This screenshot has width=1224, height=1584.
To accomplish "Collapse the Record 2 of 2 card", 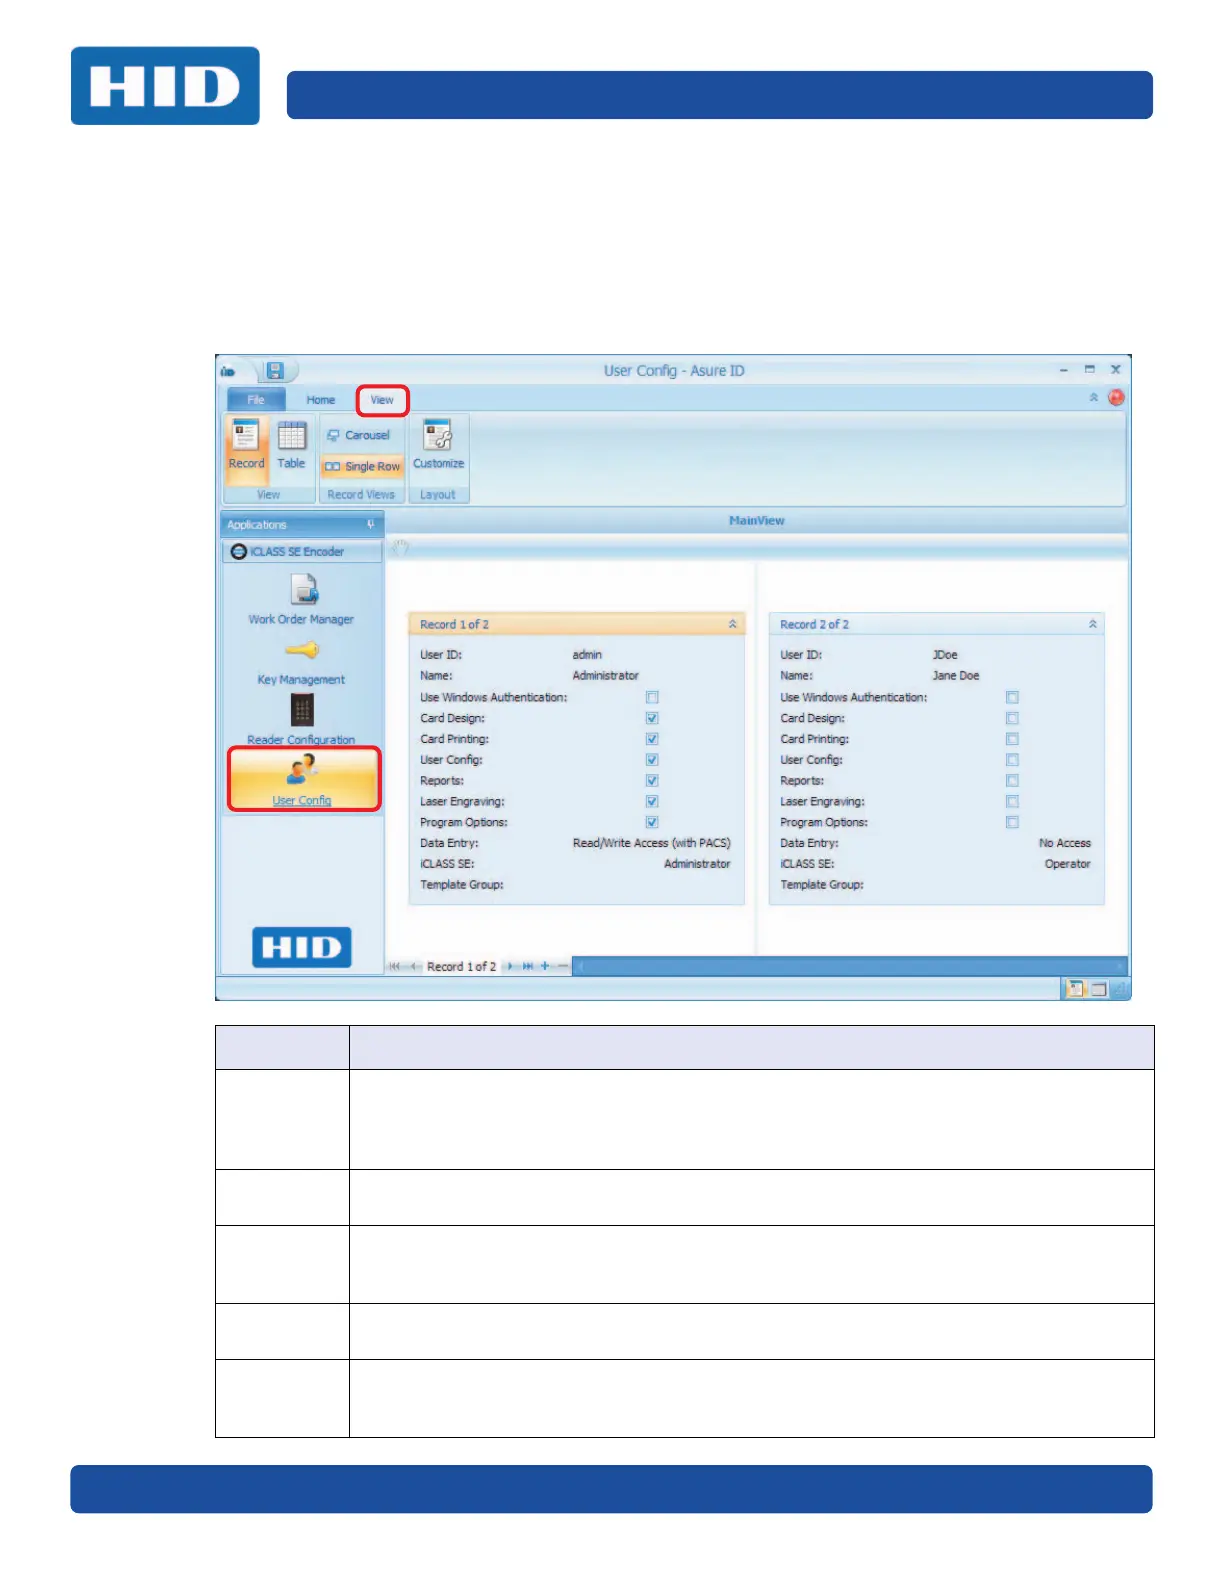I will pos(1092,625).
